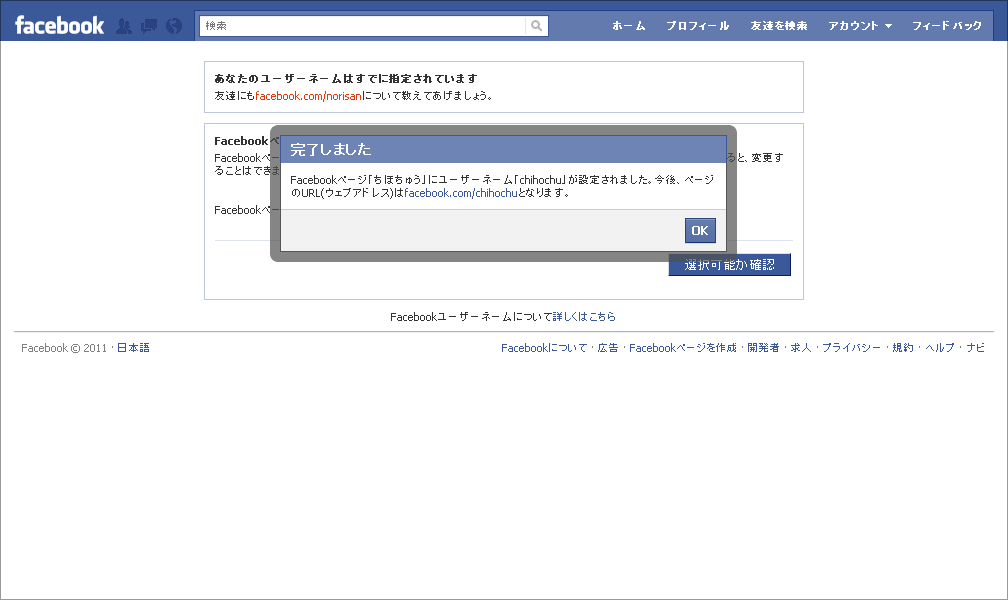Image resolution: width=1008 pixels, height=600 pixels.
Task: Open the notifications globe icon
Action: click(x=174, y=26)
